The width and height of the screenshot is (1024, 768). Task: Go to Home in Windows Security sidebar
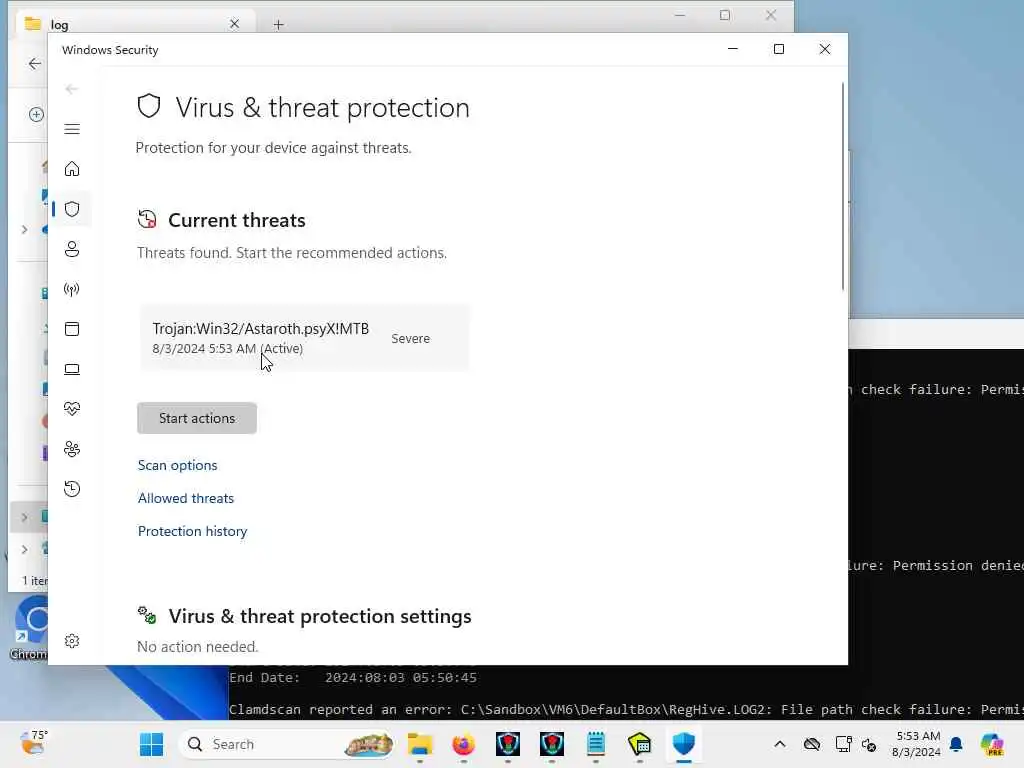point(72,169)
